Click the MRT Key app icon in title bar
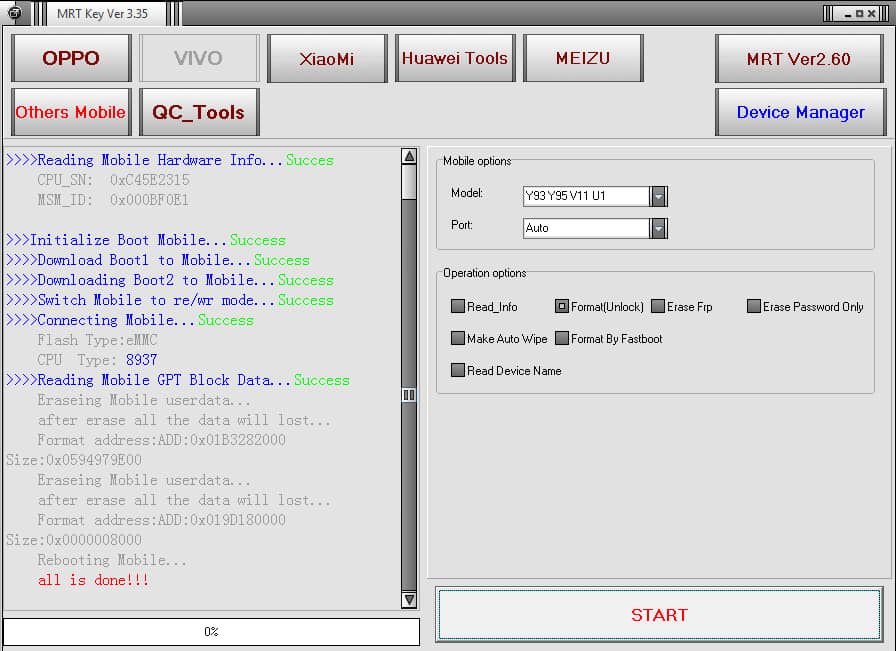Image resolution: width=896 pixels, height=651 pixels. tap(14, 13)
